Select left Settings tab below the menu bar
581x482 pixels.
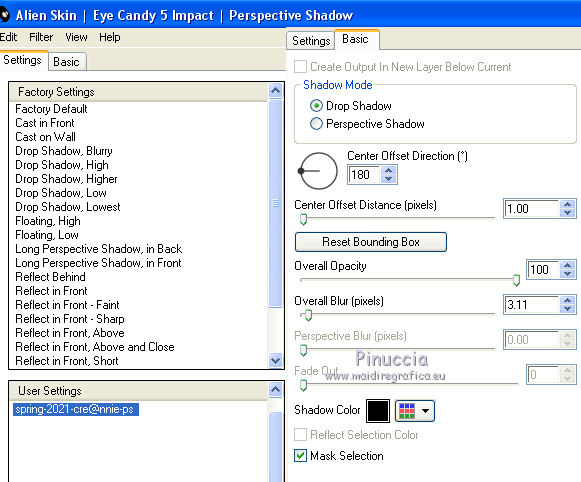point(23,60)
